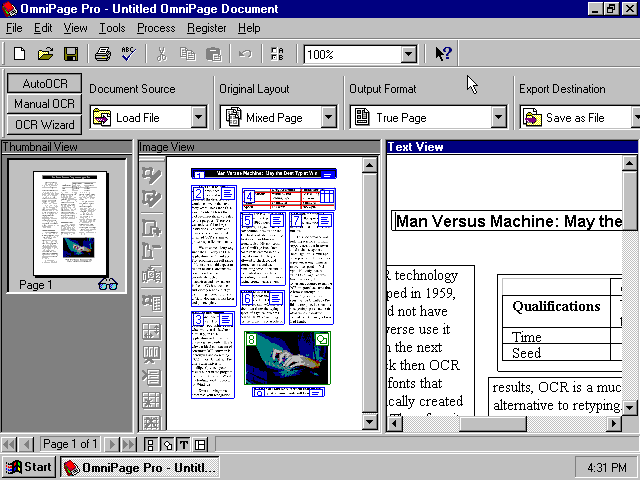The height and width of the screenshot is (480, 640).
Task: Click Text View scroll right arrow
Action: (613, 424)
